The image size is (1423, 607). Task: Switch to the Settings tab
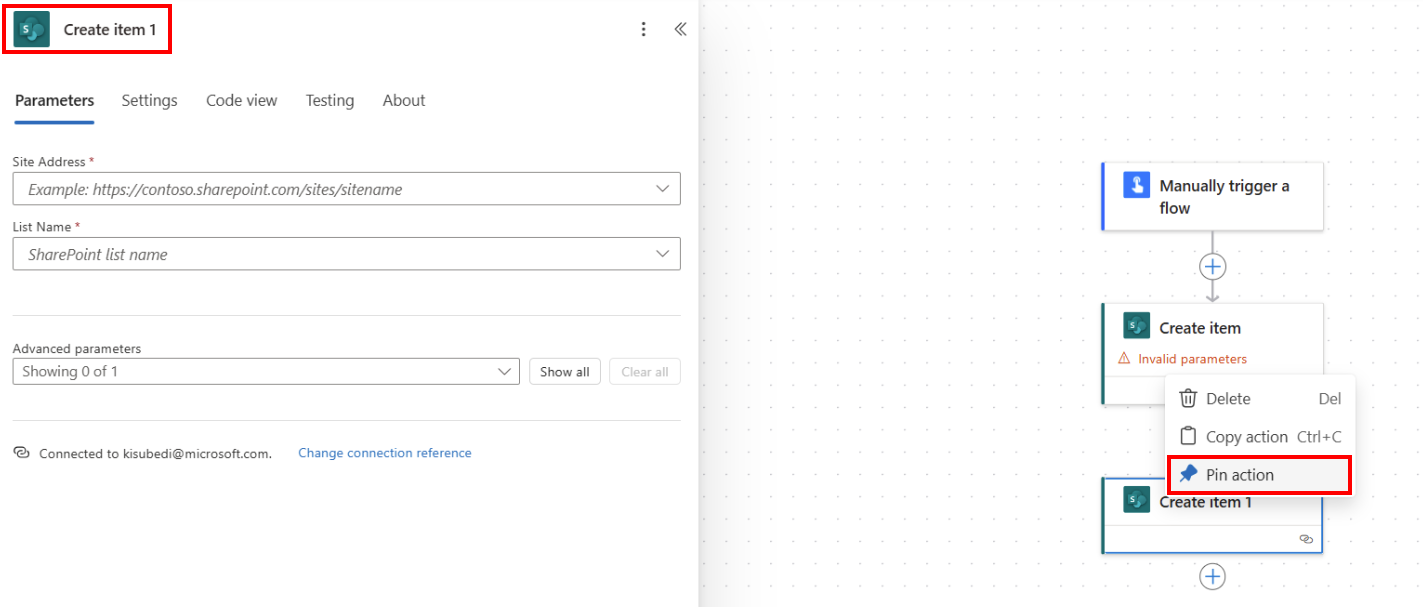(x=149, y=100)
